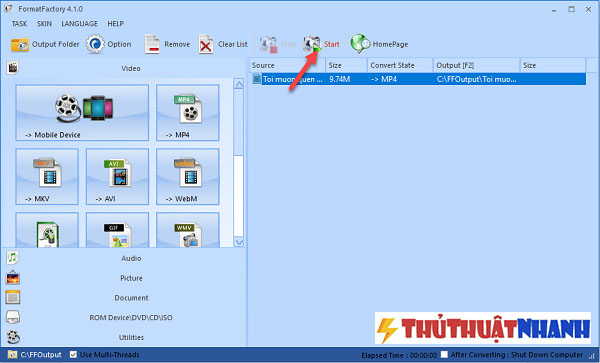Expand the Audio category panel
This screenshot has width=600, height=363.
[131, 258]
